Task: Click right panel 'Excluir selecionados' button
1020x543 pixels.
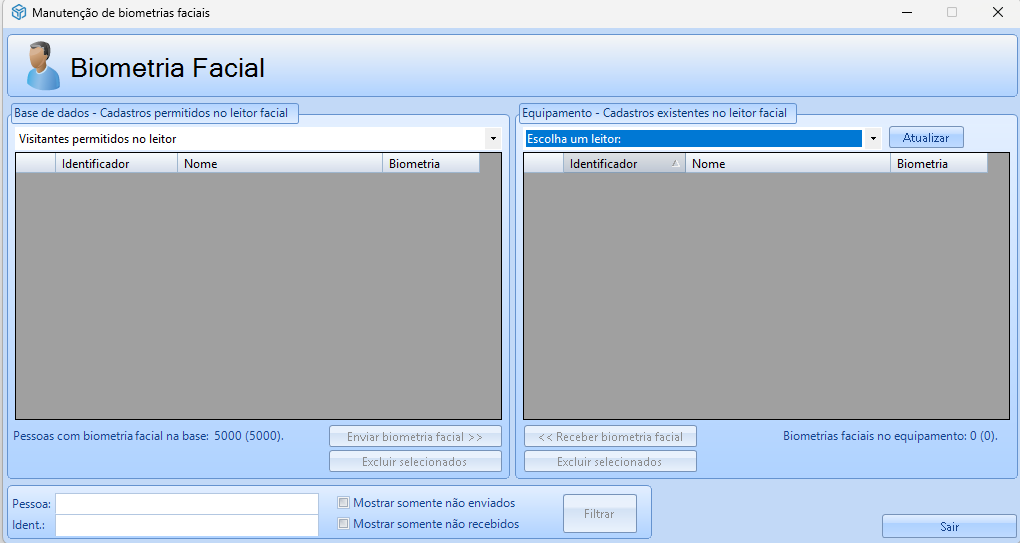Action: [610, 462]
